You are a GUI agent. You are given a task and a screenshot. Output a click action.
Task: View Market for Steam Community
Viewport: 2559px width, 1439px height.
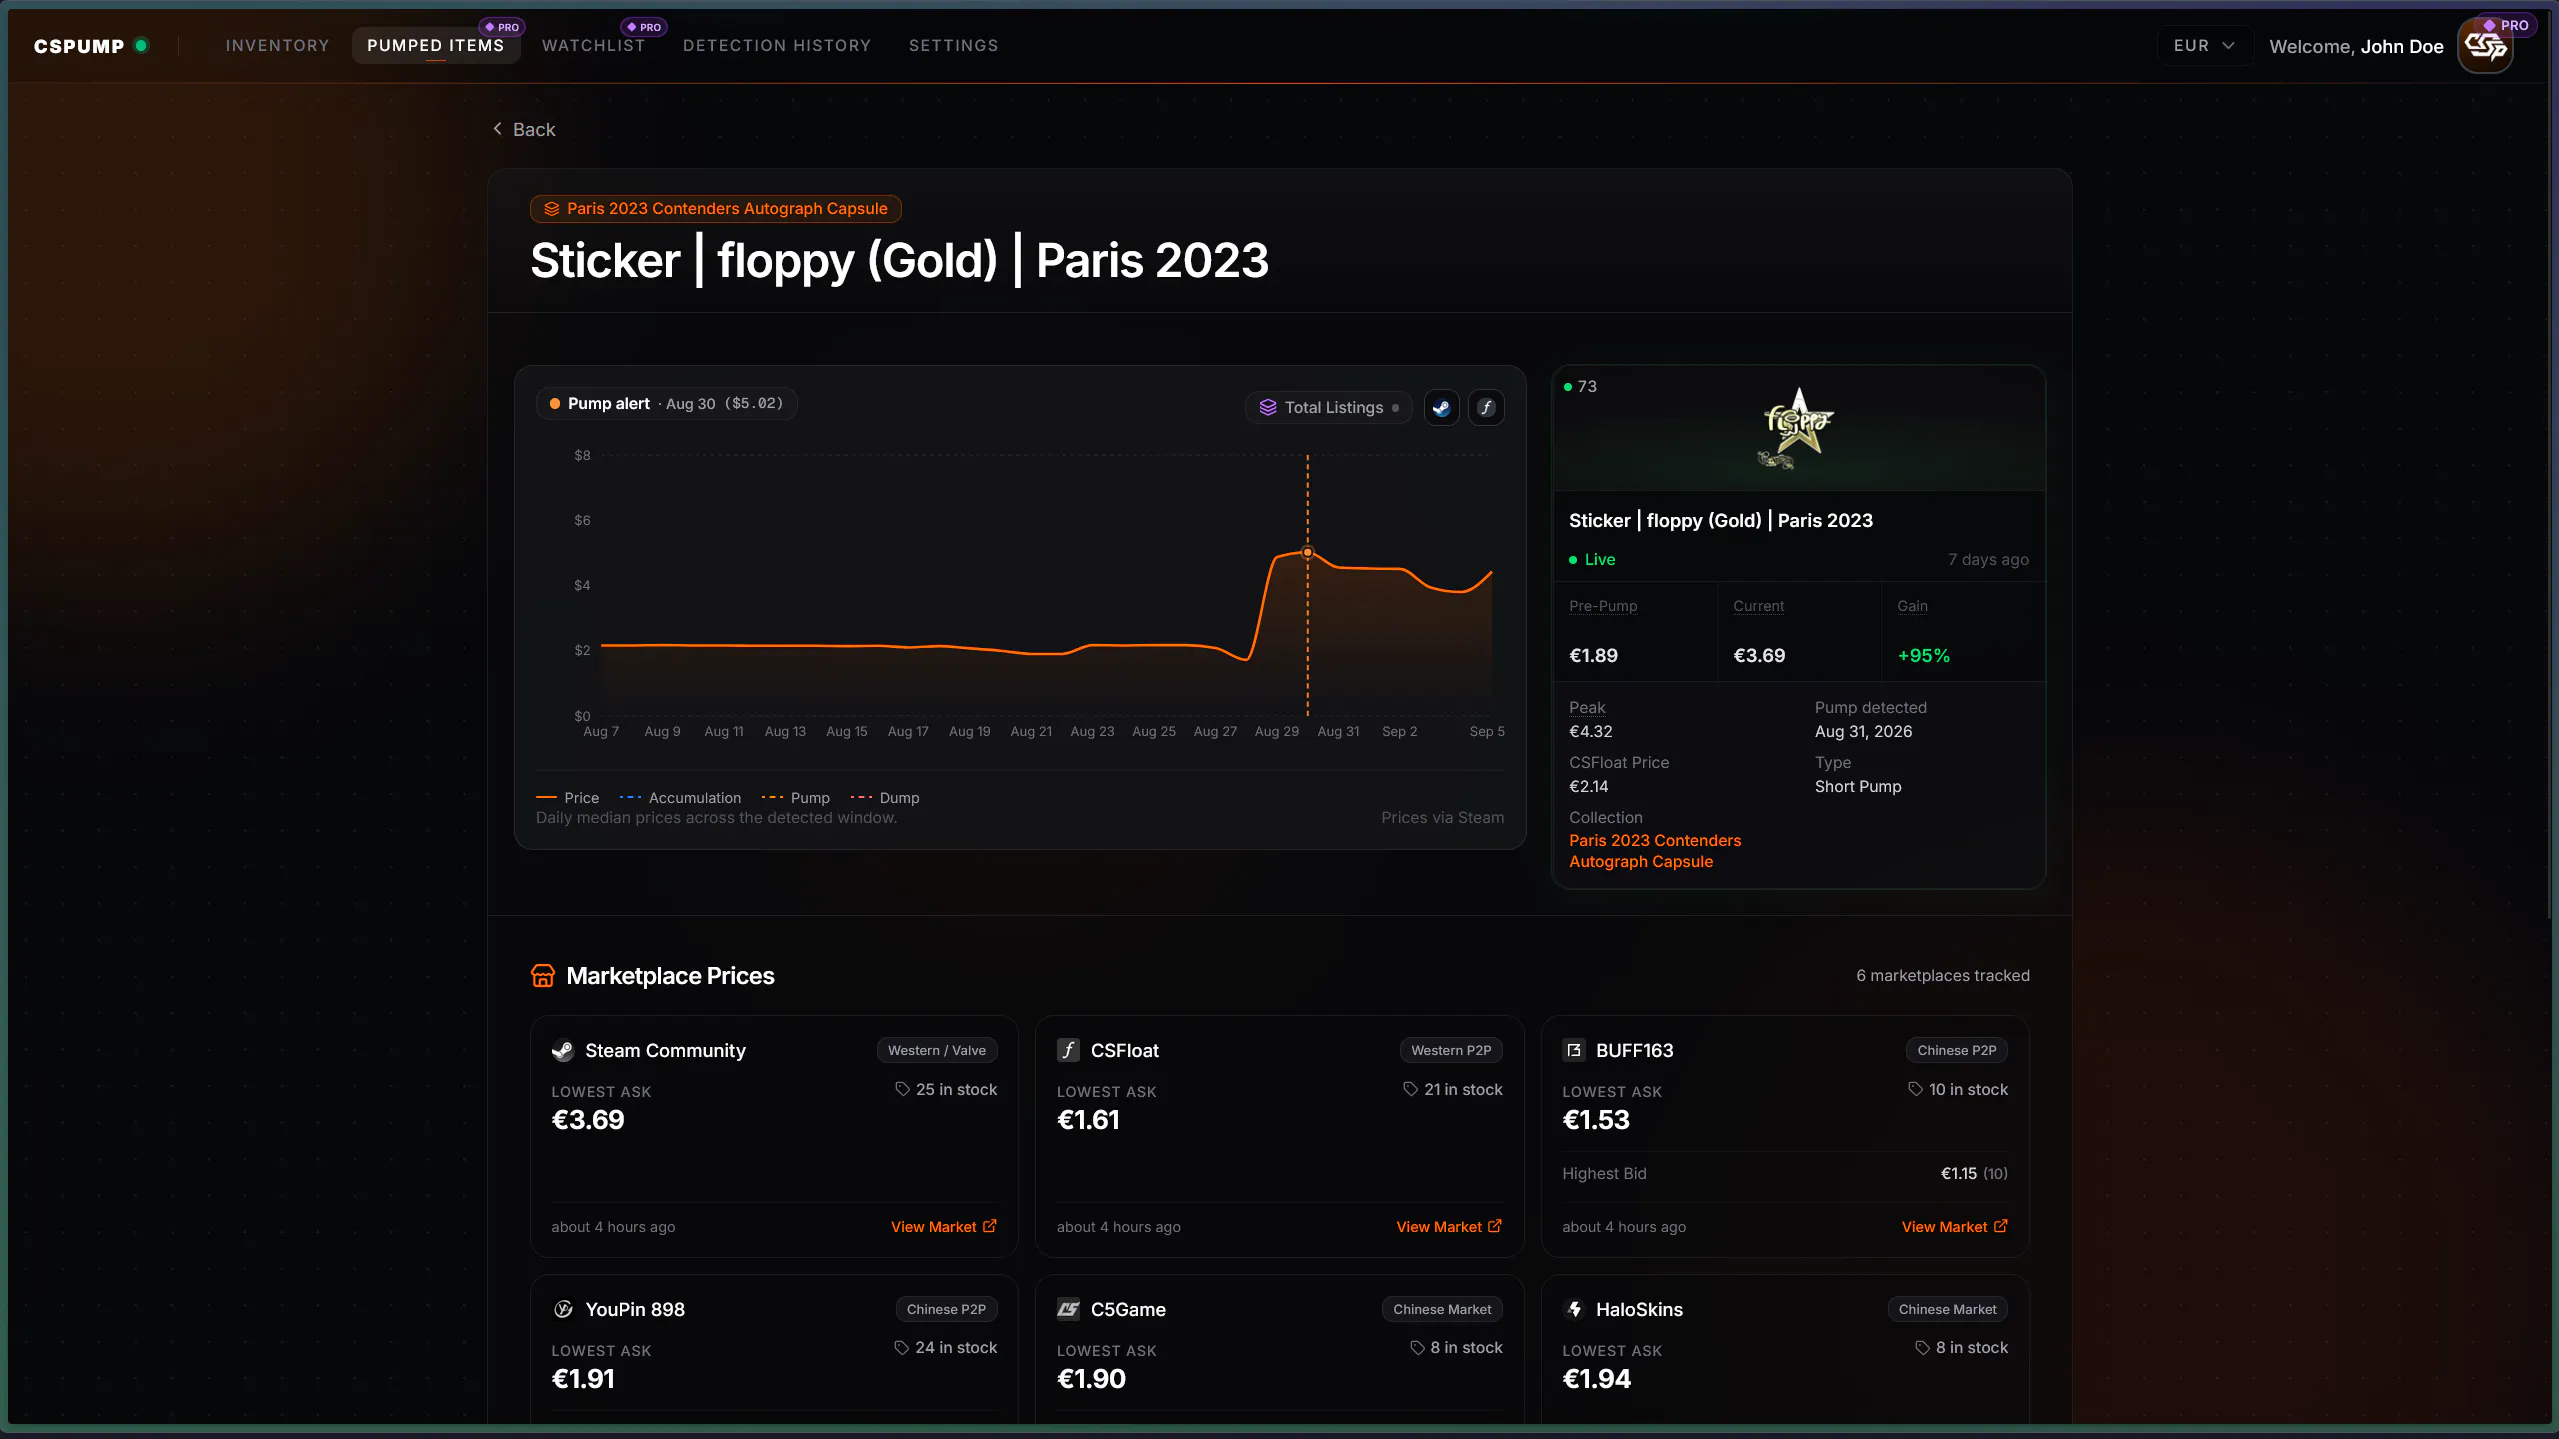tap(943, 1227)
